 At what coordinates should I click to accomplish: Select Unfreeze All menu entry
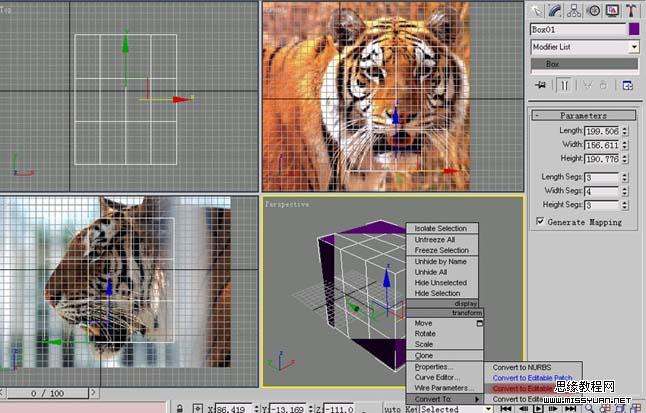pyautogui.click(x=435, y=239)
